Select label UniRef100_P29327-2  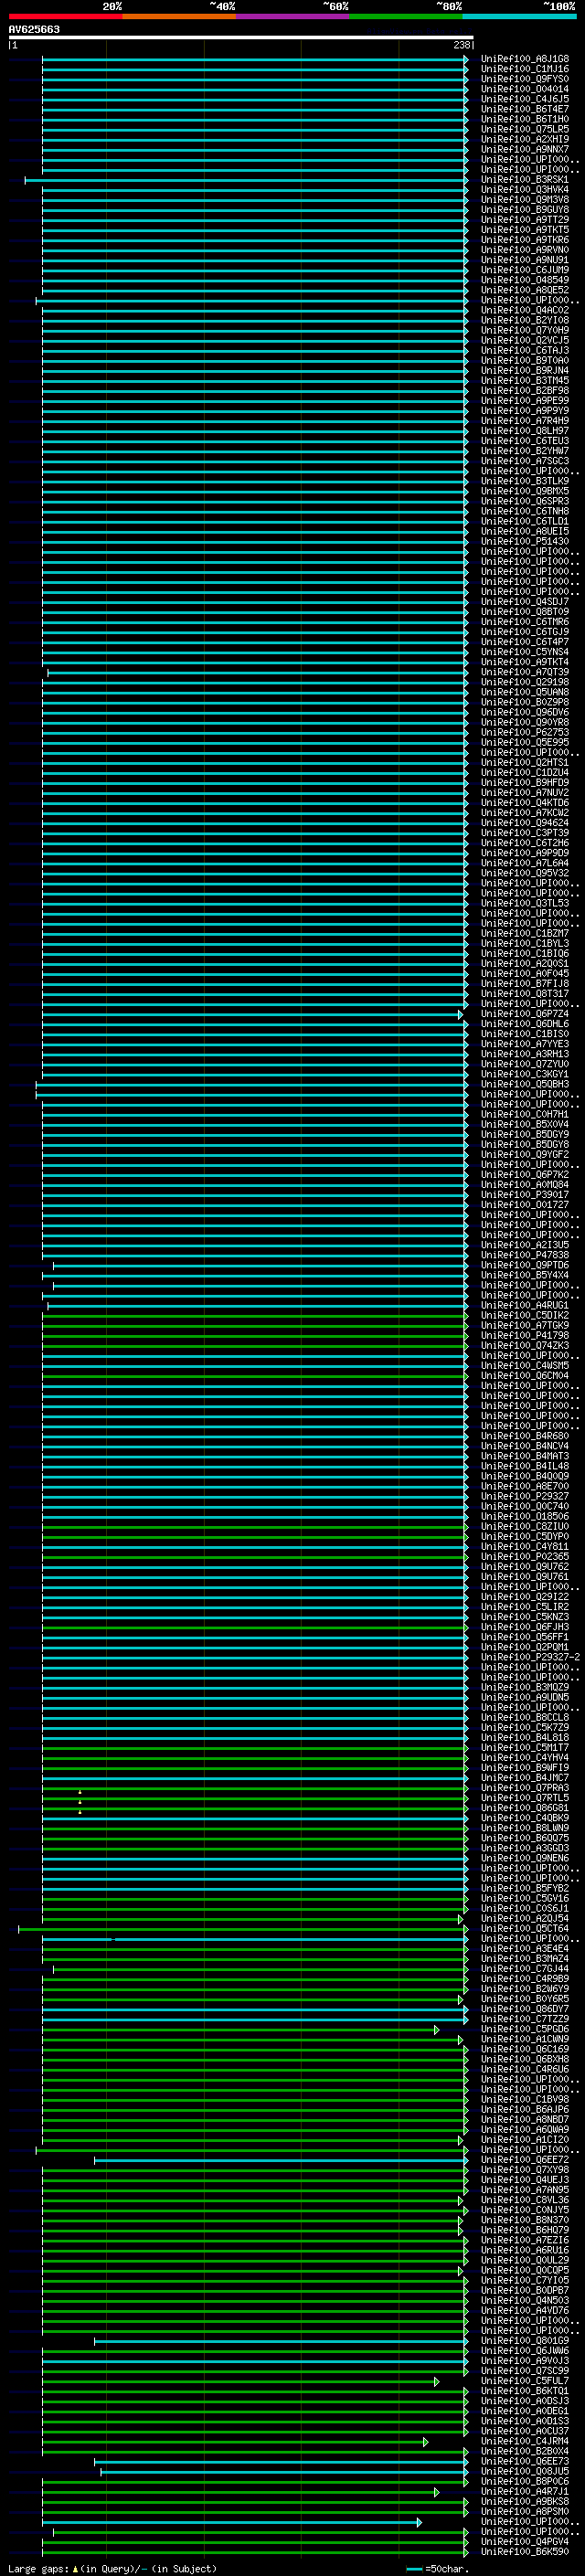point(531,1657)
